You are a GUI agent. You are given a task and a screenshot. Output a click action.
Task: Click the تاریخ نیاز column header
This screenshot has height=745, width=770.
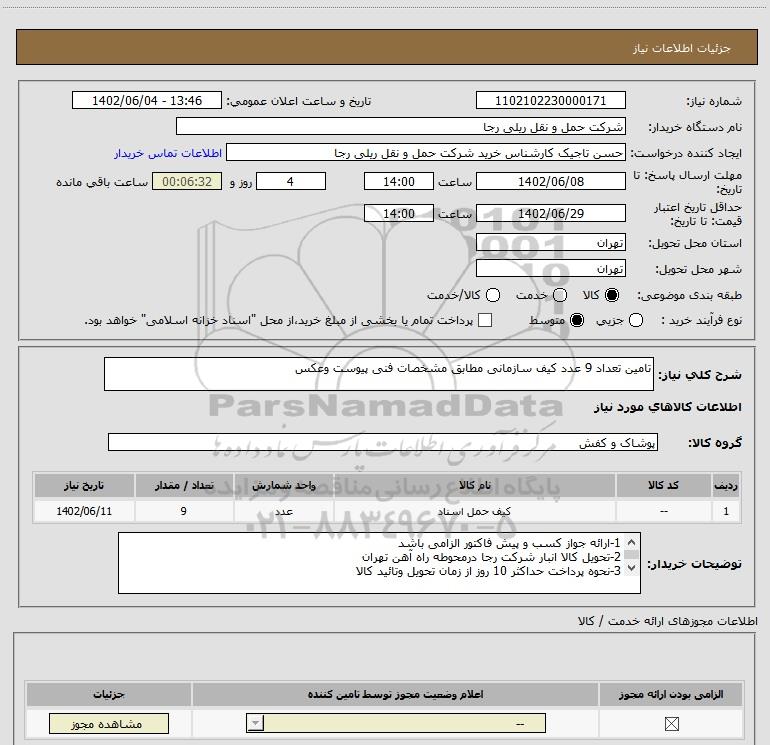(84, 485)
